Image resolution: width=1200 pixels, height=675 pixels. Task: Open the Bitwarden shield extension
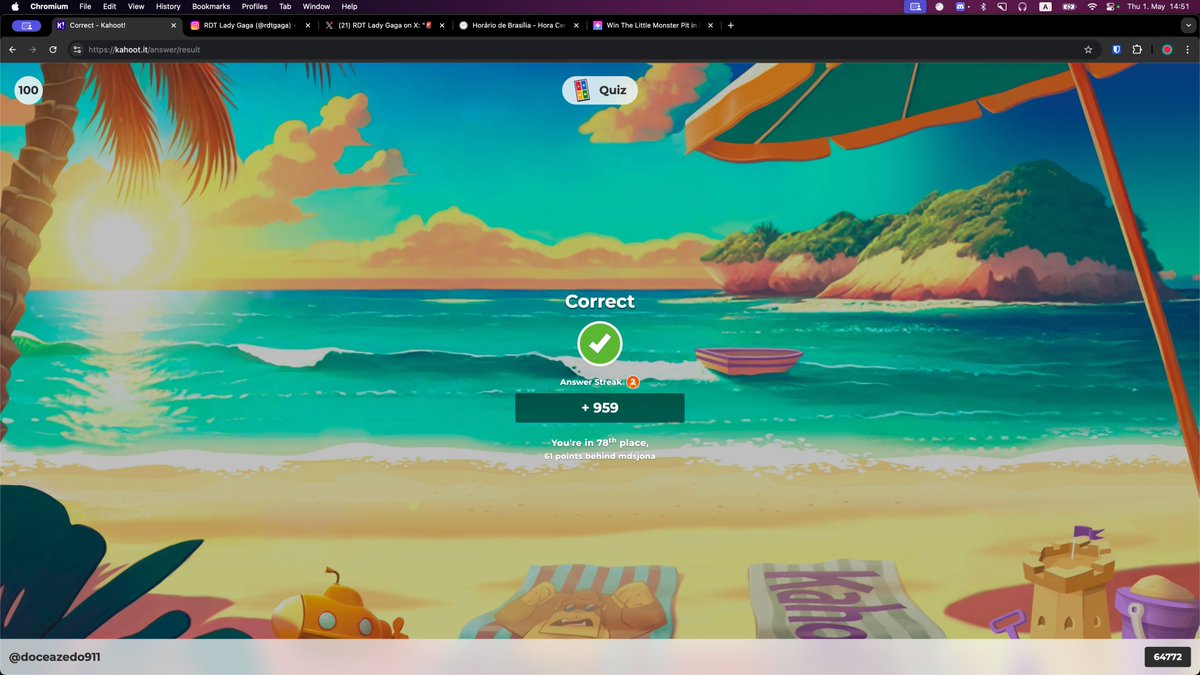point(1116,49)
